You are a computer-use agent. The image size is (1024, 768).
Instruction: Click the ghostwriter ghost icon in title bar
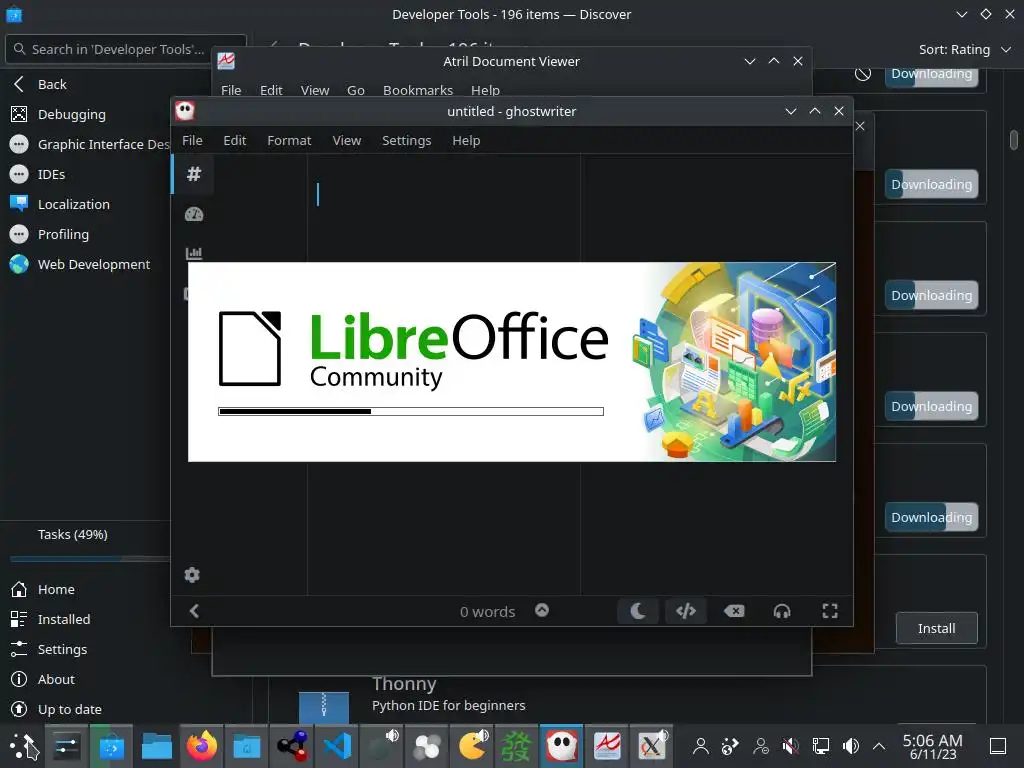pyautogui.click(x=185, y=111)
